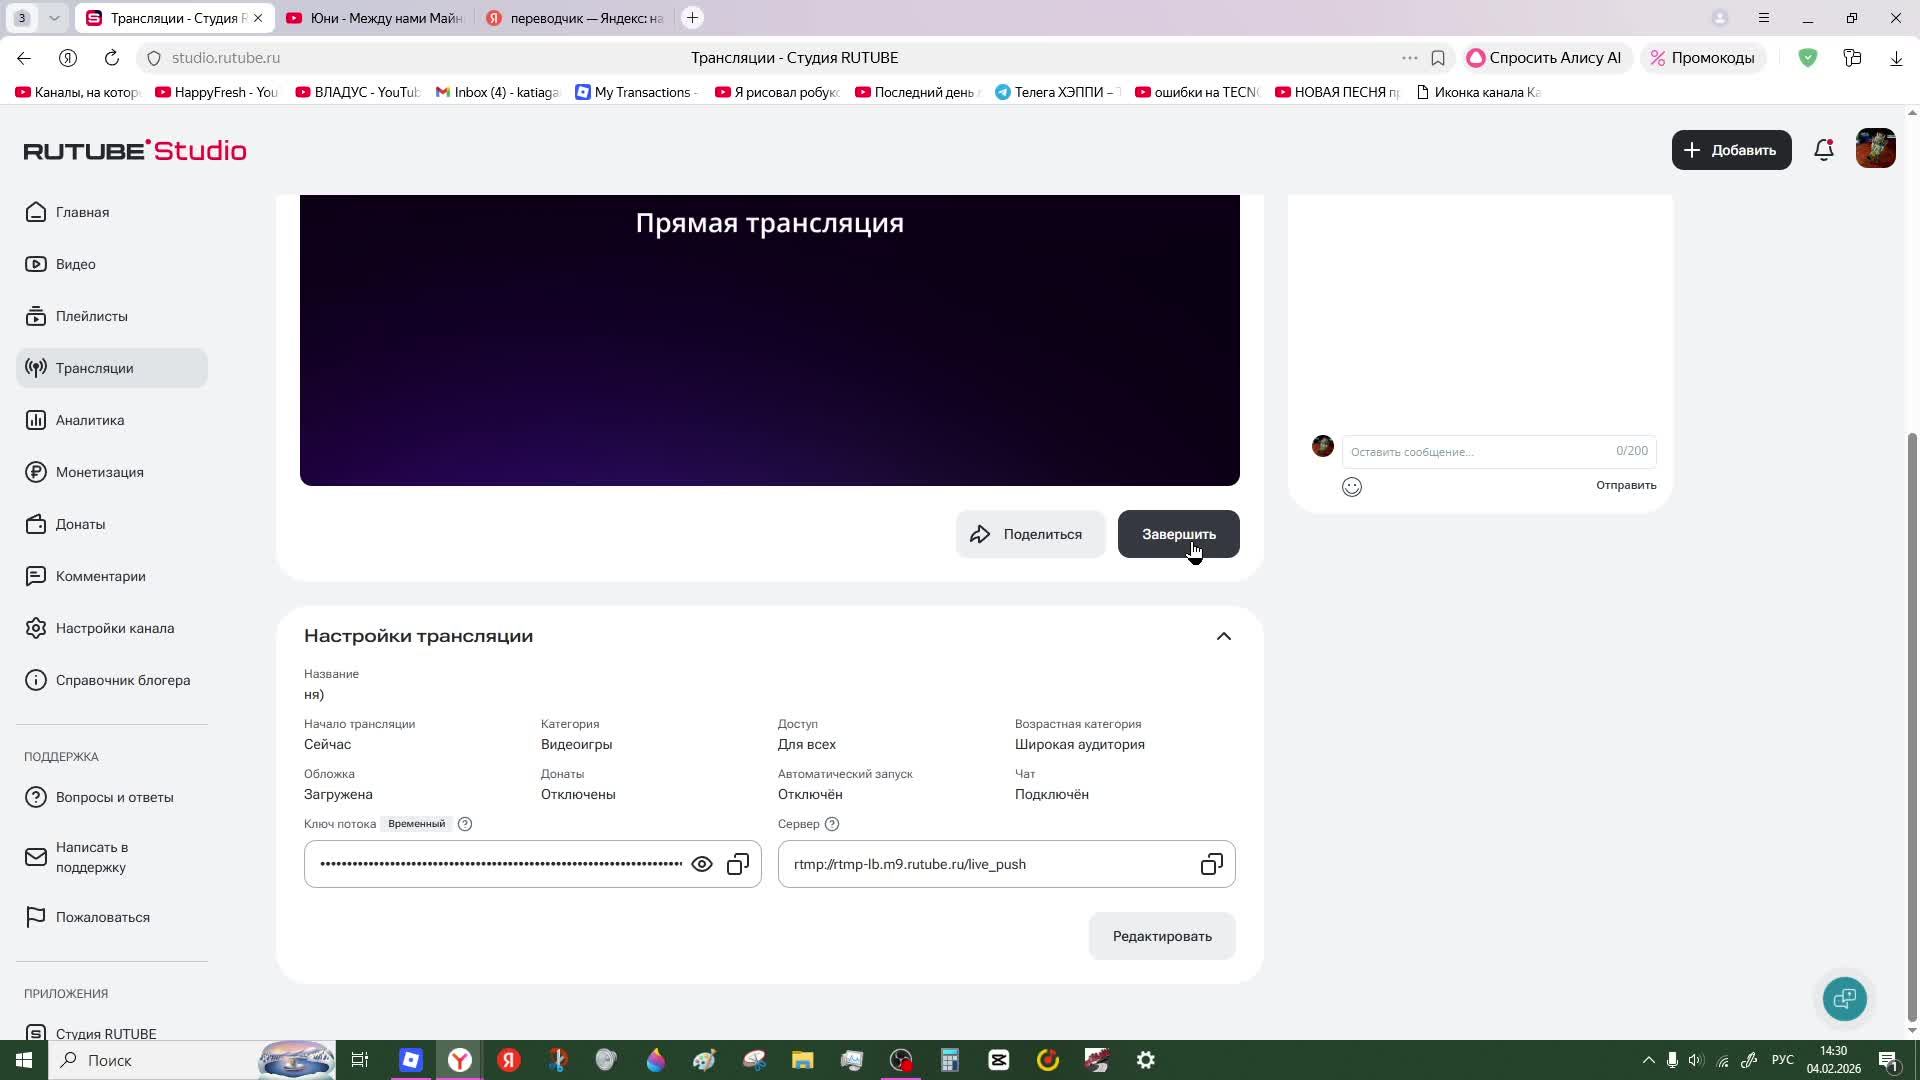Launch OBS Studio from the taskbar
This screenshot has width=1920, height=1080.
pyautogui.click(x=901, y=1060)
